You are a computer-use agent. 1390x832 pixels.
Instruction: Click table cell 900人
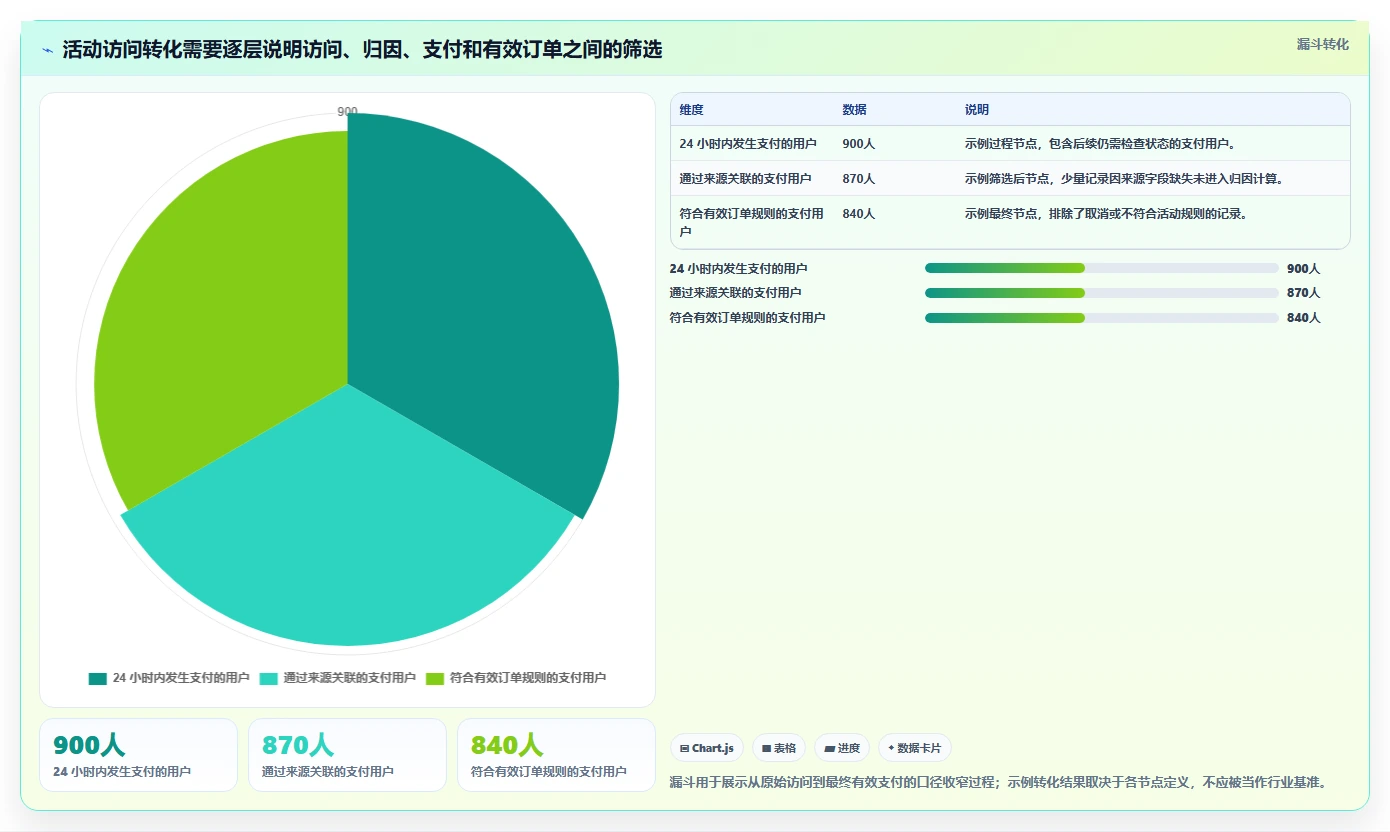point(859,144)
